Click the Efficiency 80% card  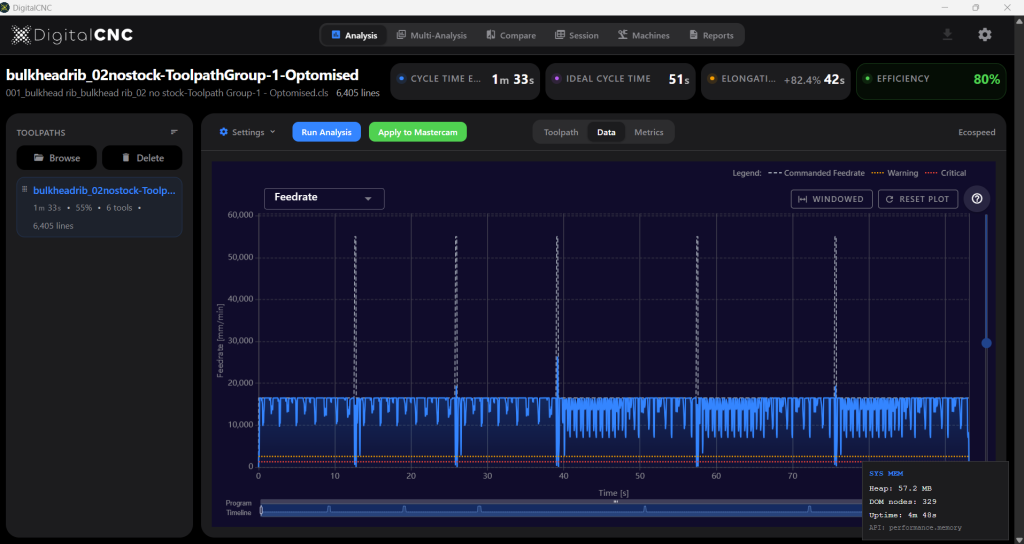click(931, 81)
